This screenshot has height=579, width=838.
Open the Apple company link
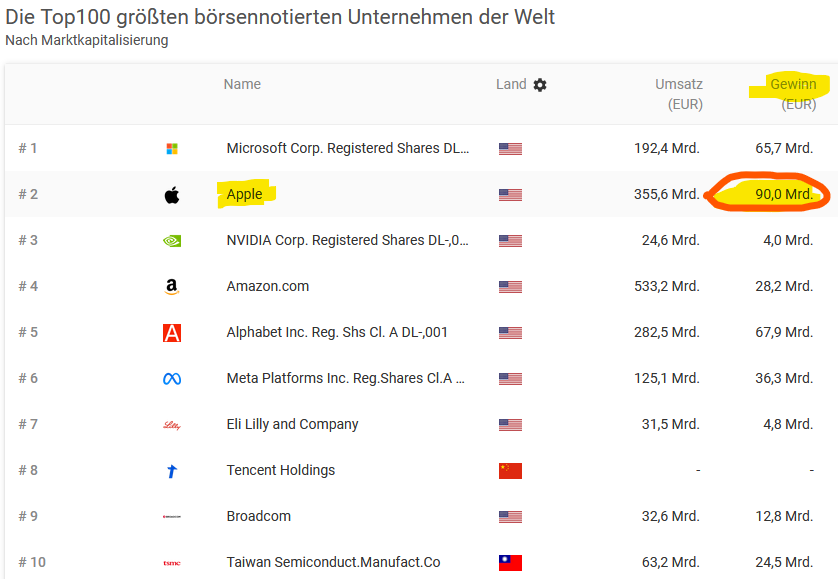[x=244, y=194]
